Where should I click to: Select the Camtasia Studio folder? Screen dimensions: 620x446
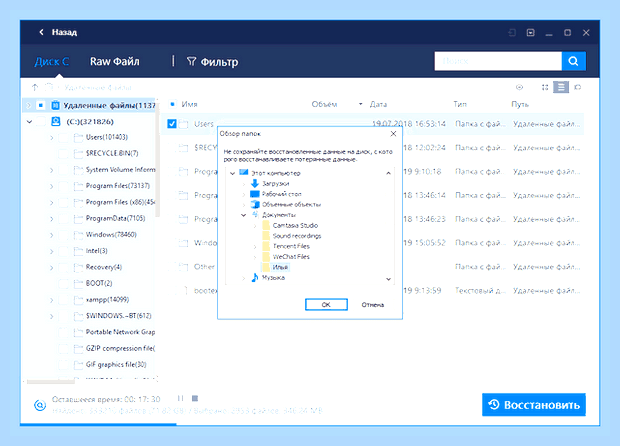[x=295, y=225]
